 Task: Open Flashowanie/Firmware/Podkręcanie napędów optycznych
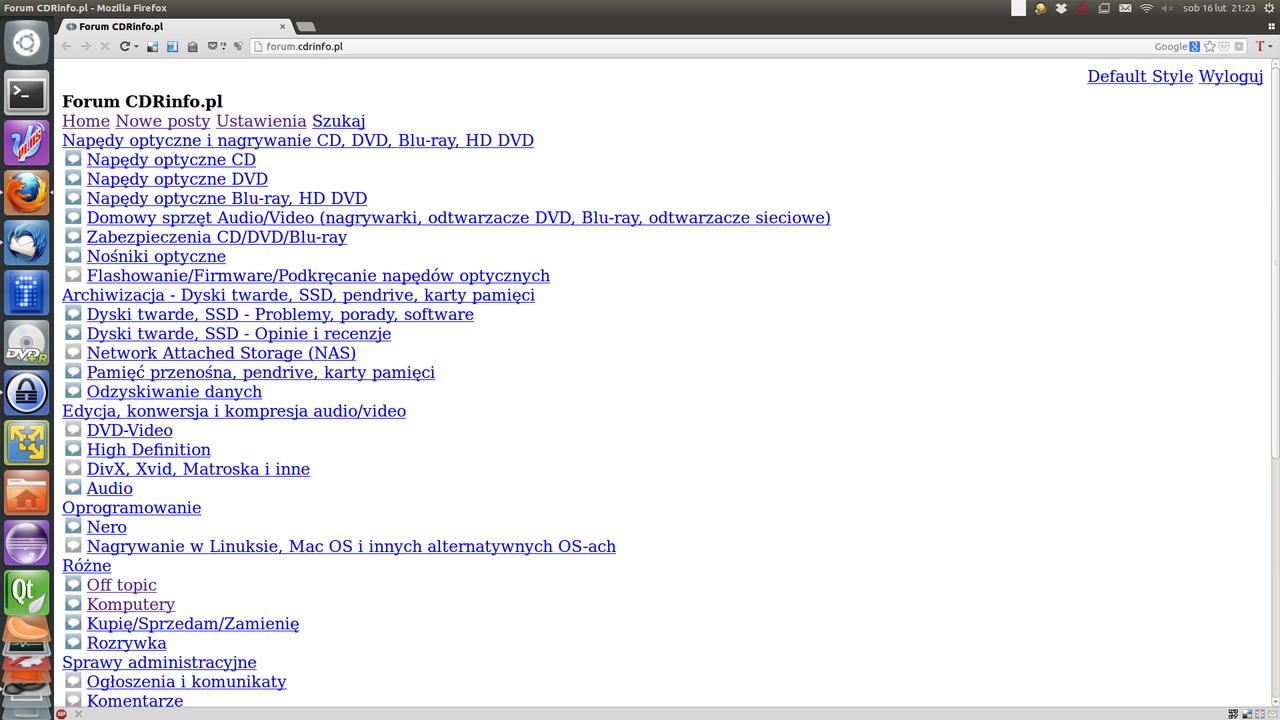coord(318,276)
